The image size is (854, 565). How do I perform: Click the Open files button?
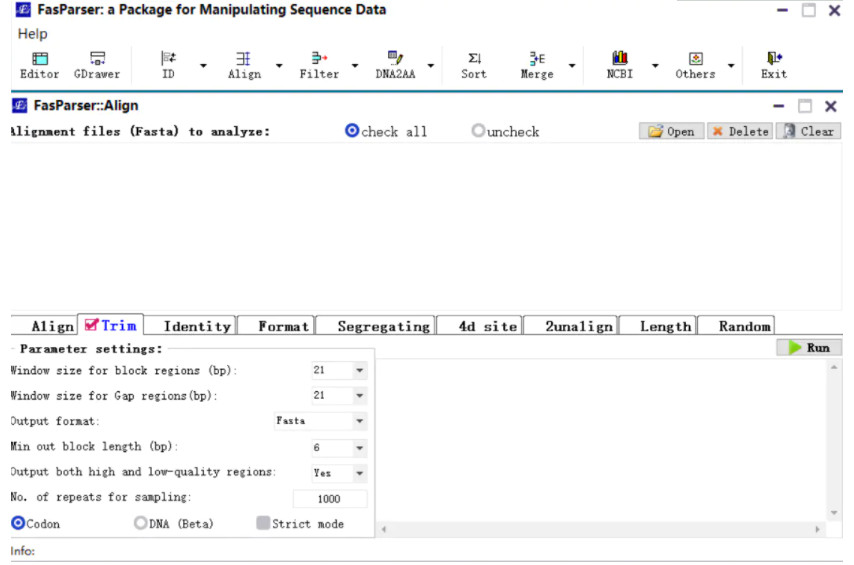672,131
